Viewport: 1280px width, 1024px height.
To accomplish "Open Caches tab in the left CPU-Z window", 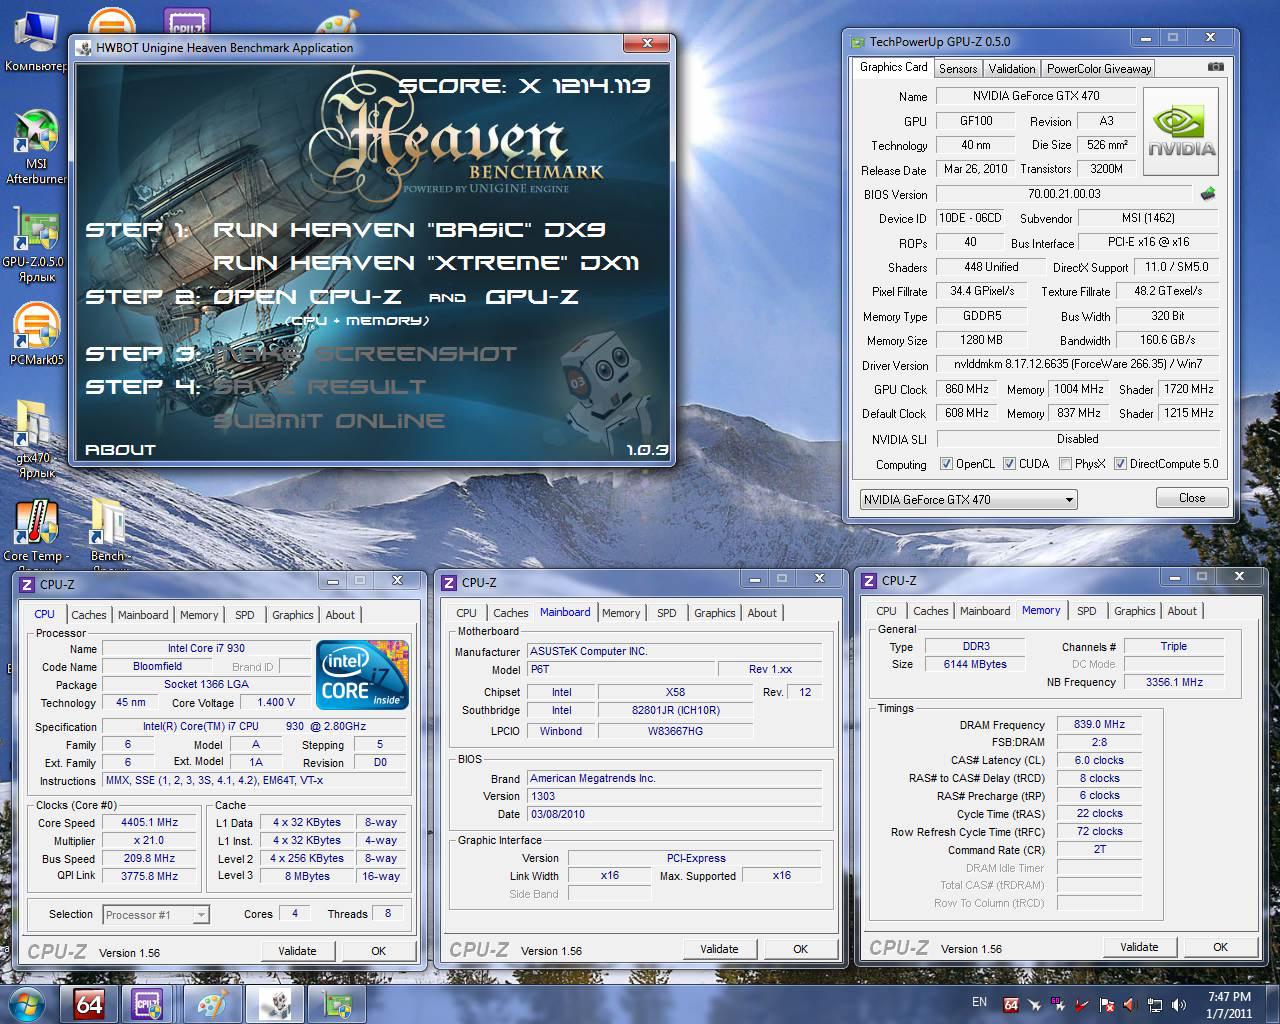I will click(x=88, y=615).
